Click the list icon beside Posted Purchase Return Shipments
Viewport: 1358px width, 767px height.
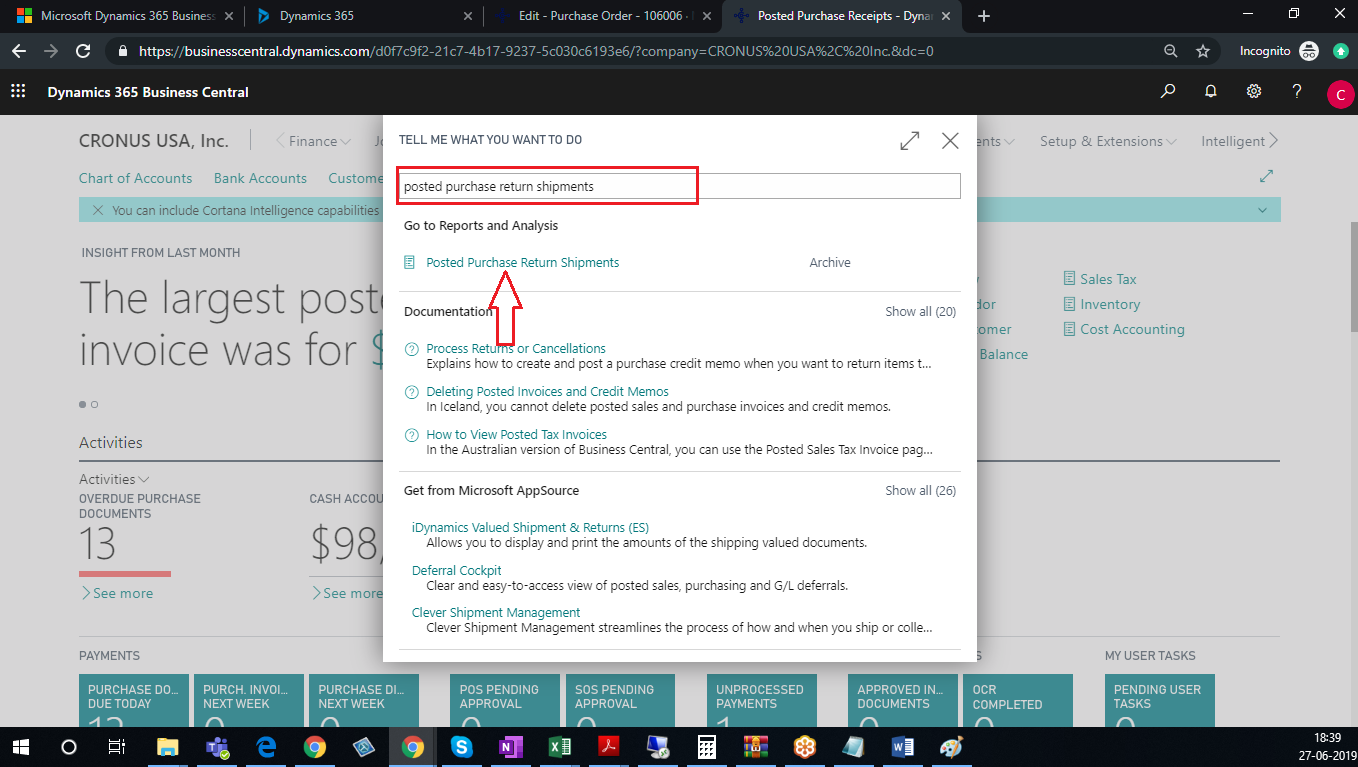click(x=410, y=262)
